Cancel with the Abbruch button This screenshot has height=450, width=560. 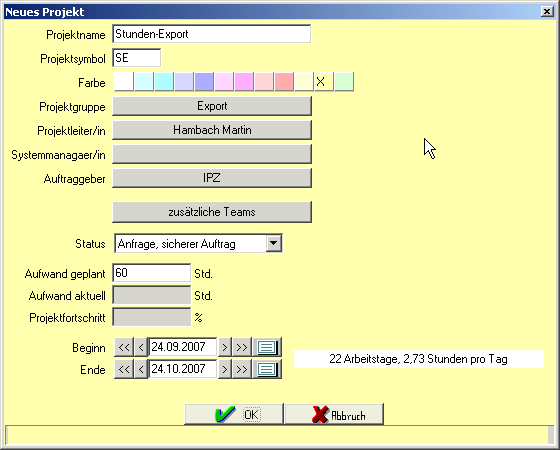click(334, 414)
